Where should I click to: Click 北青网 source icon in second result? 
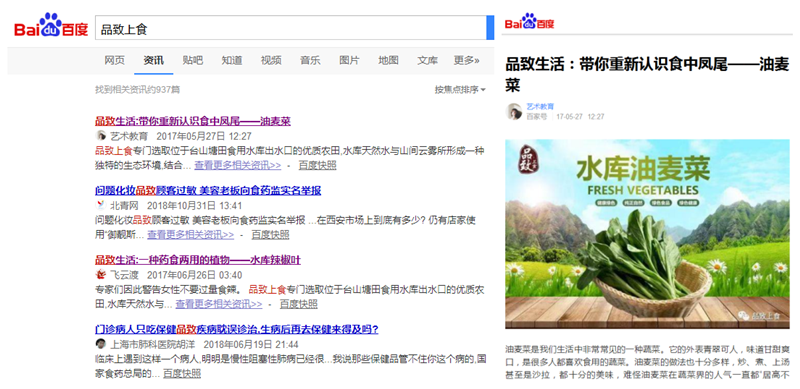[x=101, y=206]
